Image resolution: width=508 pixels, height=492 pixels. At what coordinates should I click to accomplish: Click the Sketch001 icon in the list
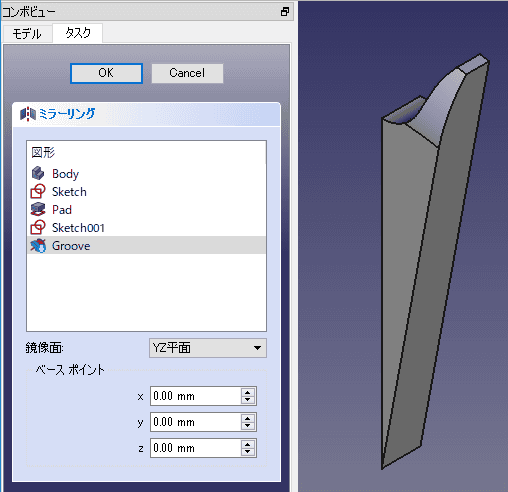coord(38,227)
